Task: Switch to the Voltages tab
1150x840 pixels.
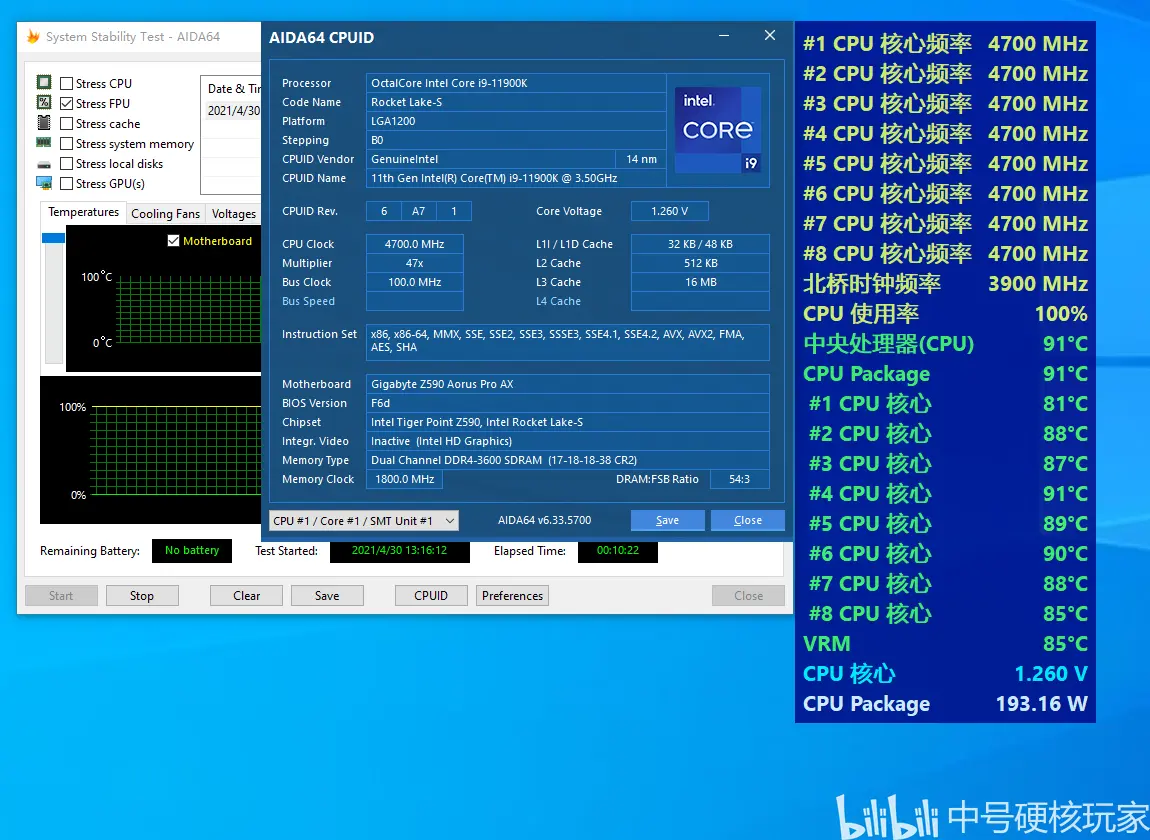Action: coord(233,213)
